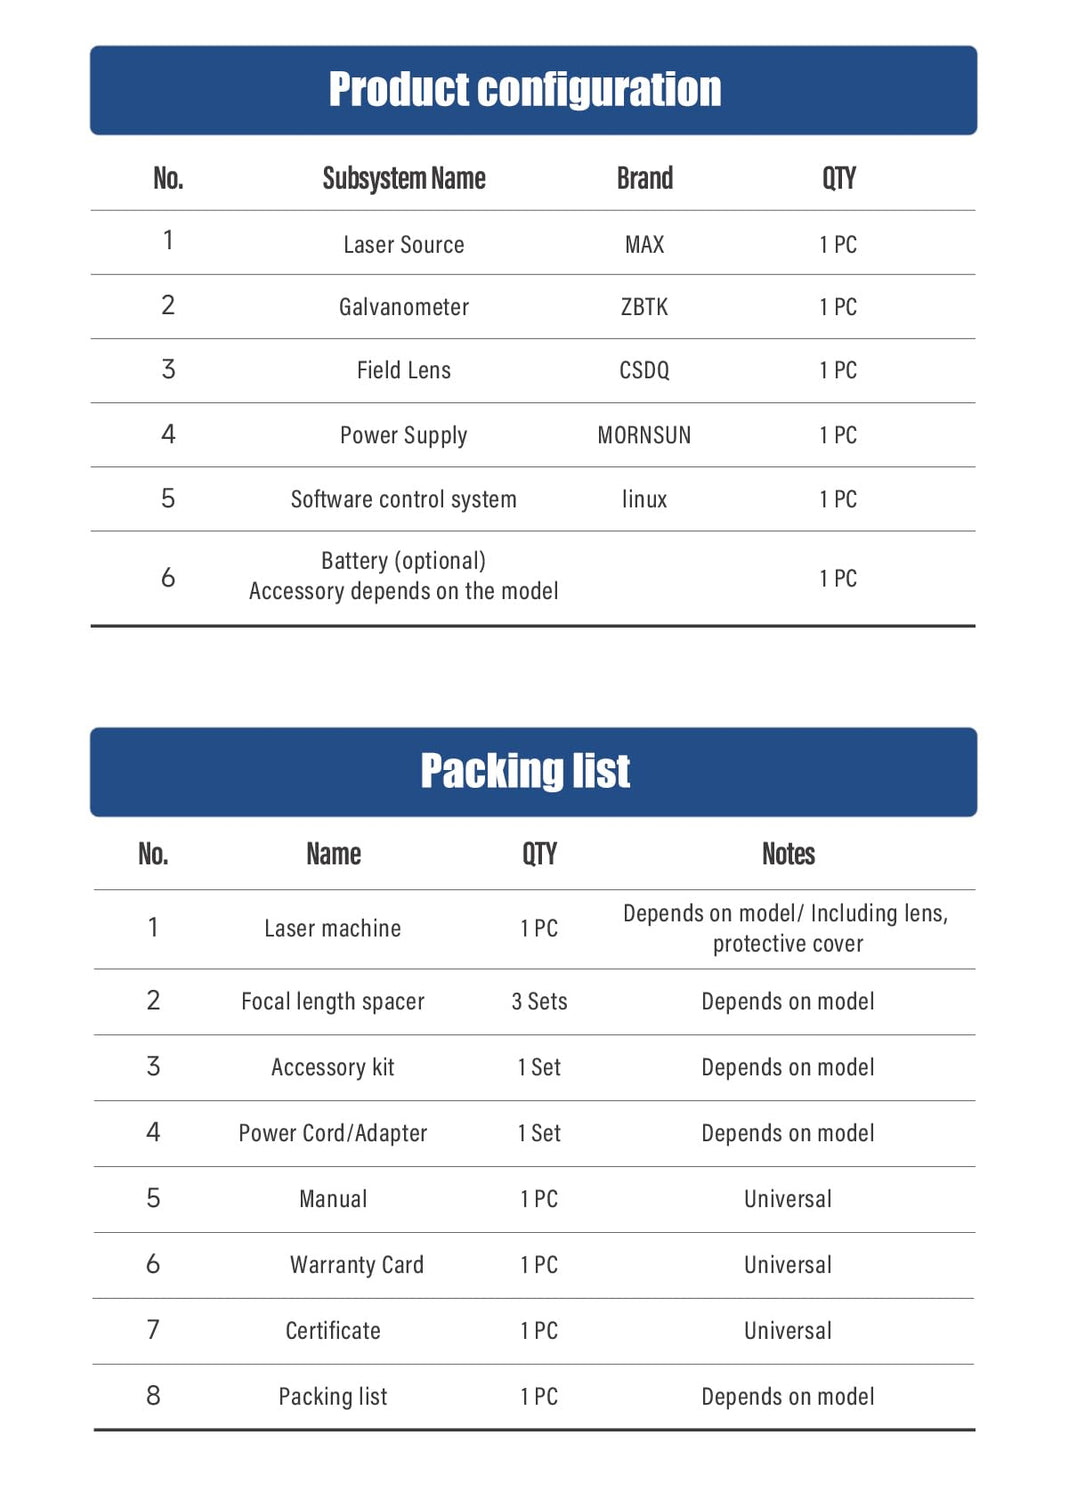This screenshot has width=1068, height=1500.
Task: Click the Laser Source cell
Action: (x=404, y=245)
